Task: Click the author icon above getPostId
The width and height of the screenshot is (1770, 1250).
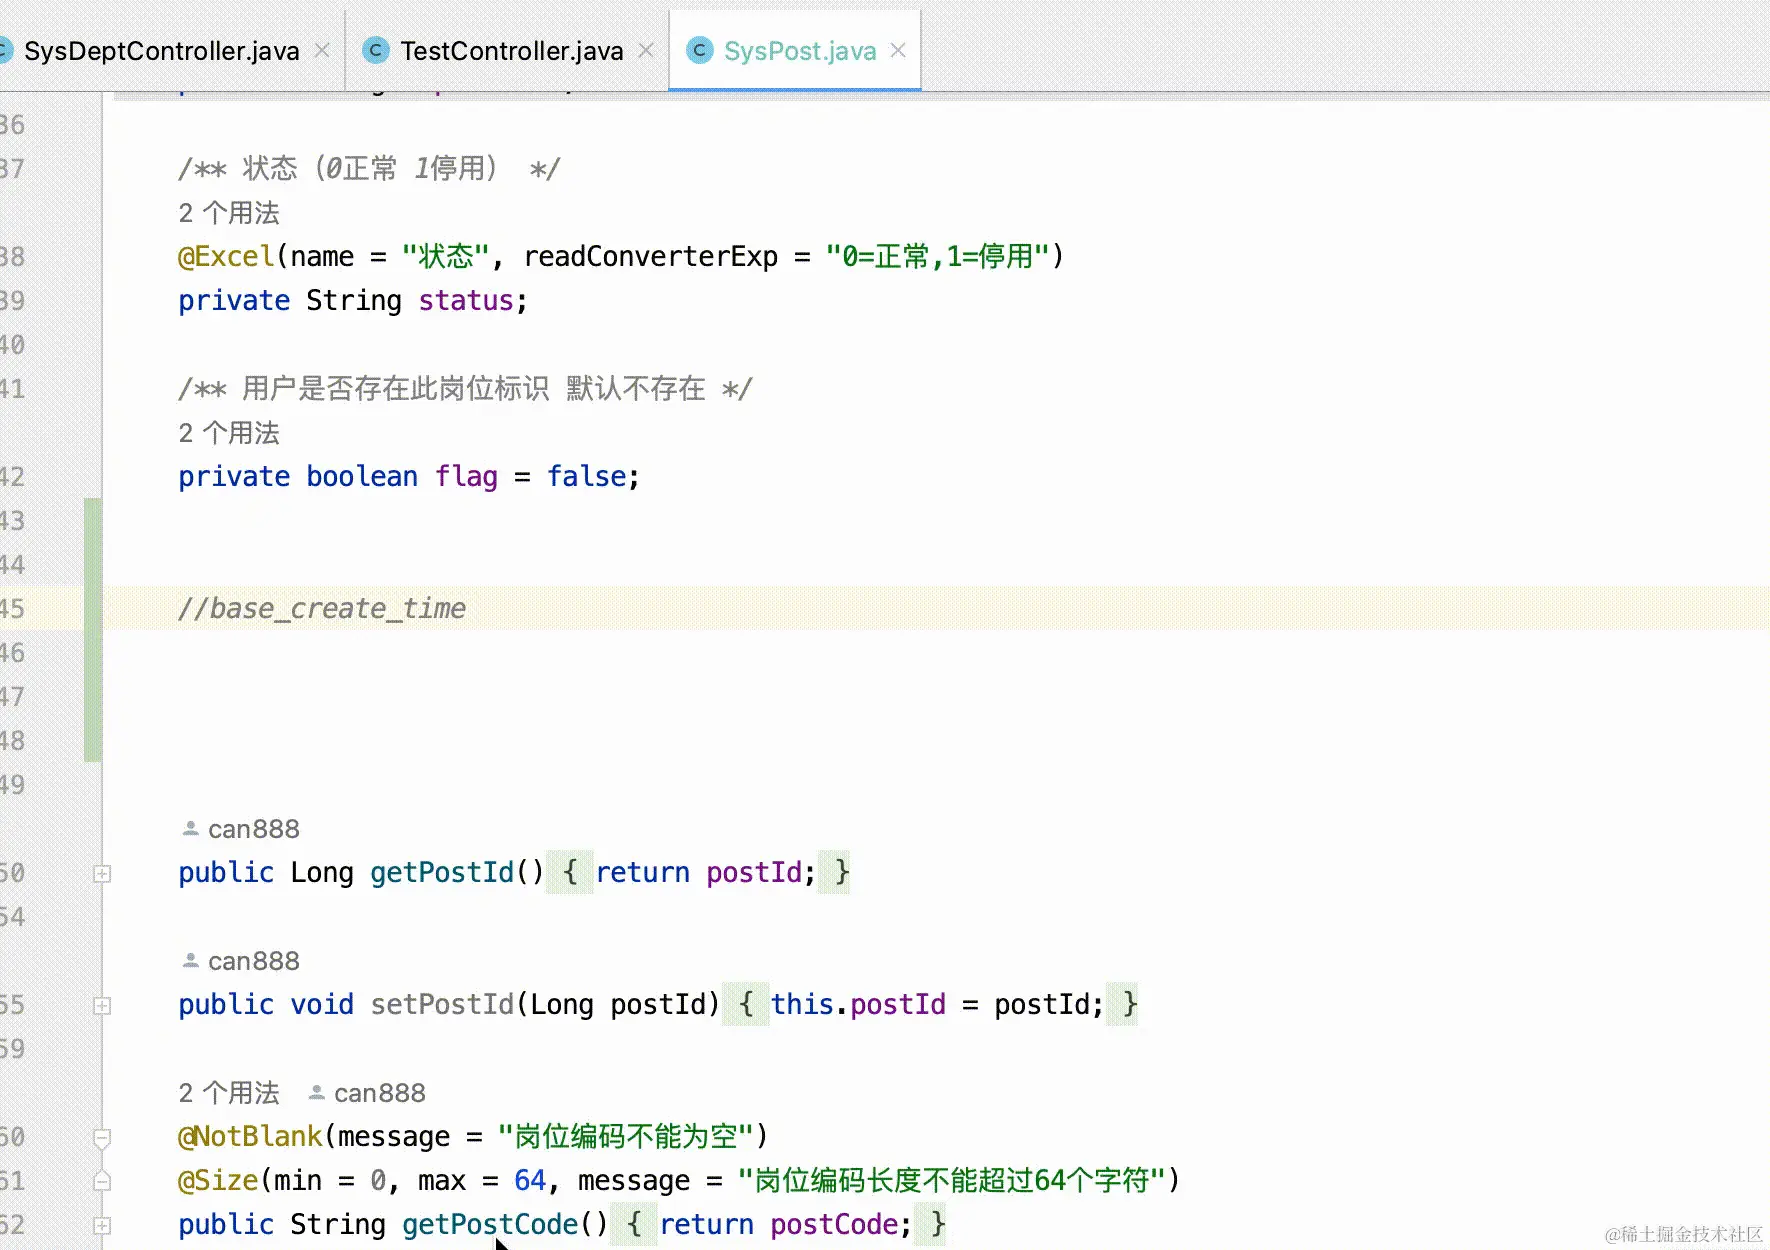Action: coord(190,829)
